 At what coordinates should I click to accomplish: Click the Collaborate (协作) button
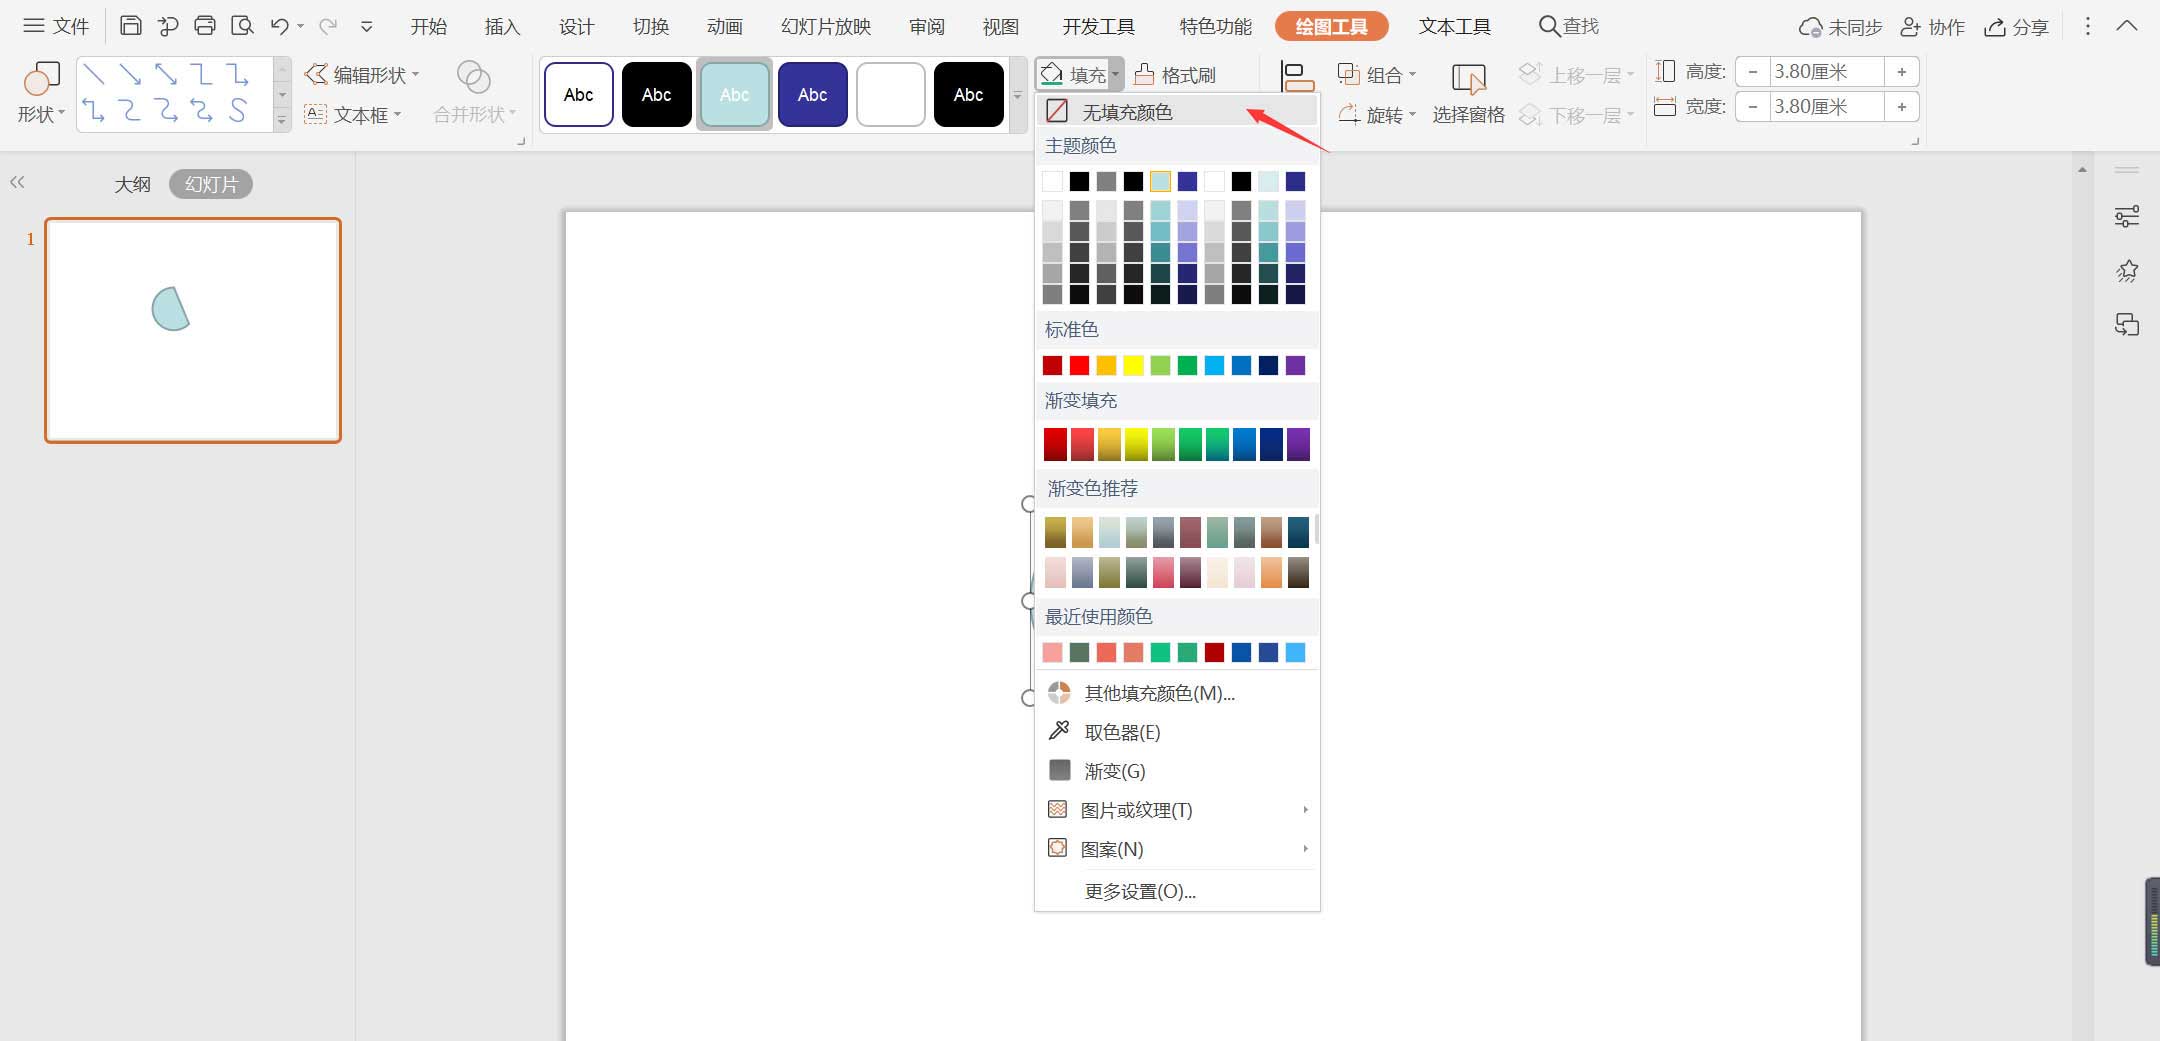coord(1933,27)
